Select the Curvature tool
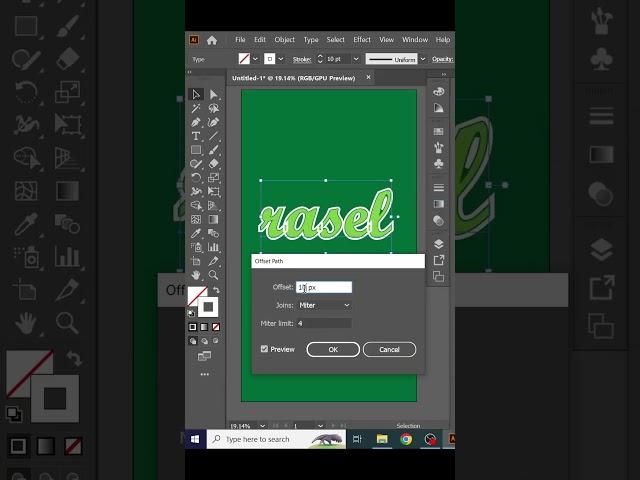The image size is (640, 480). coord(213,122)
